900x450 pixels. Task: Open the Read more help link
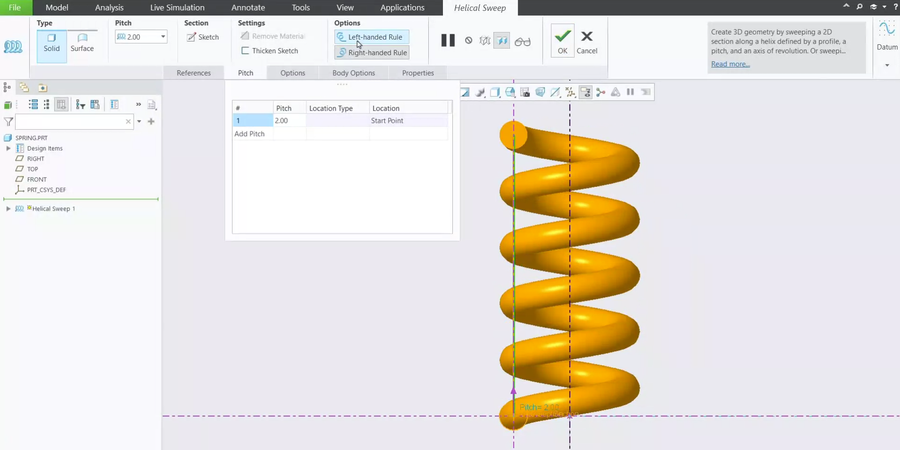730,64
